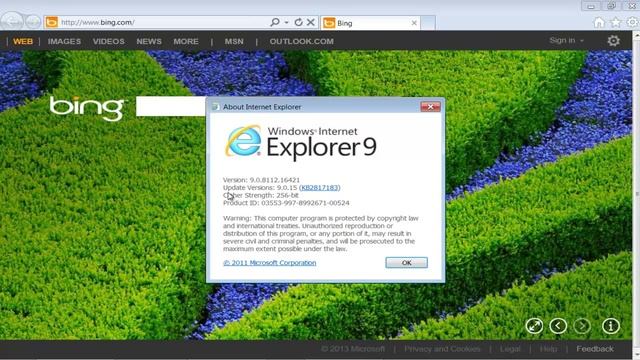Click the search magnifier in the address bar
The image size is (640, 360).
pos(275,22)
